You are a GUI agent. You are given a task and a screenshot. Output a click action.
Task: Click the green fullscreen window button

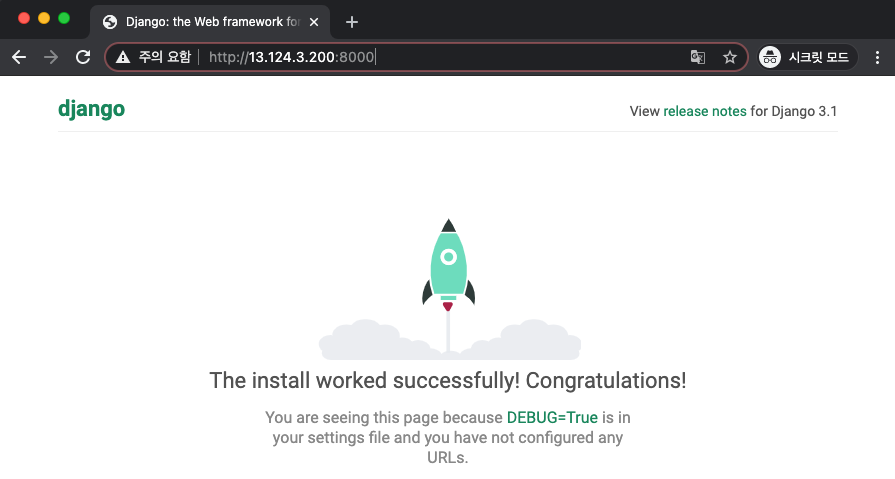64,18
